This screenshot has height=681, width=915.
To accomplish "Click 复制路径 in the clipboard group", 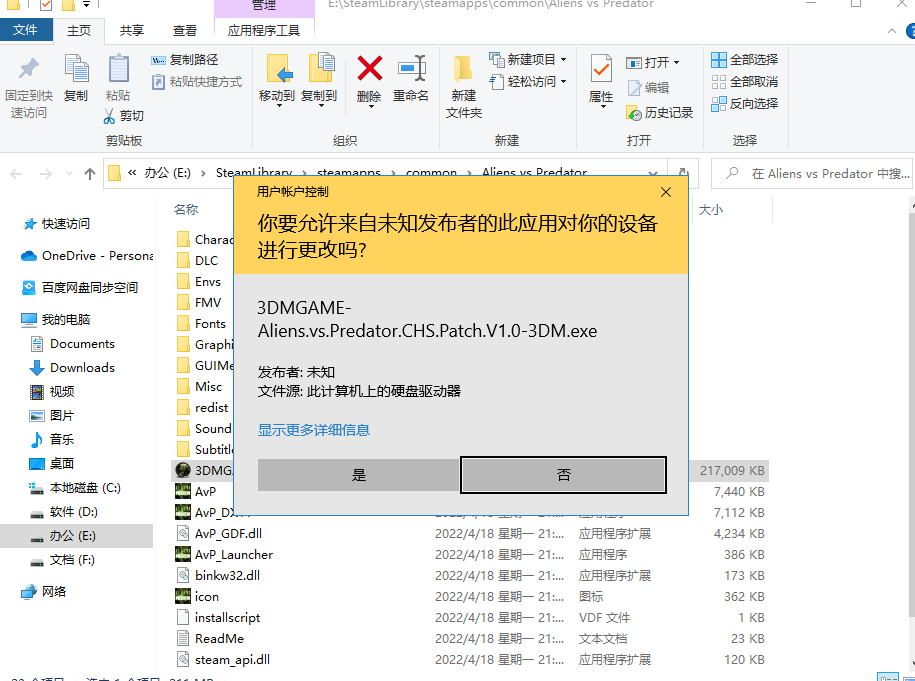I will pyautogui.click(x=185, y=60).
